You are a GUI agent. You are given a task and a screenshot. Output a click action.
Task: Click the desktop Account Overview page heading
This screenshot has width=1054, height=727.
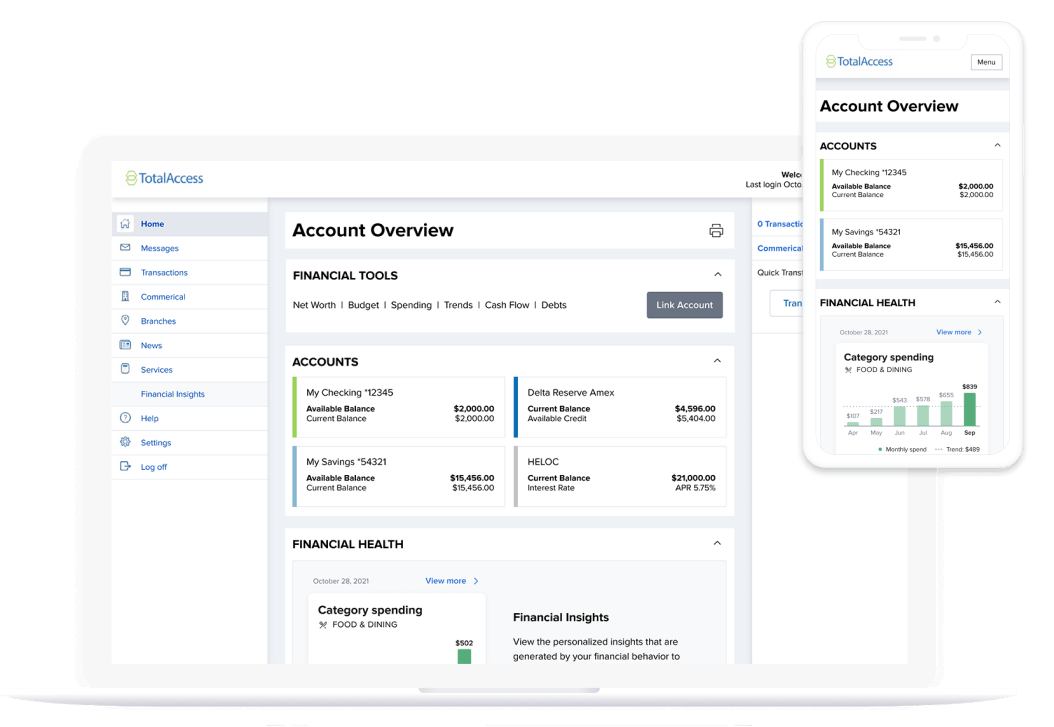tap(373, 230)
